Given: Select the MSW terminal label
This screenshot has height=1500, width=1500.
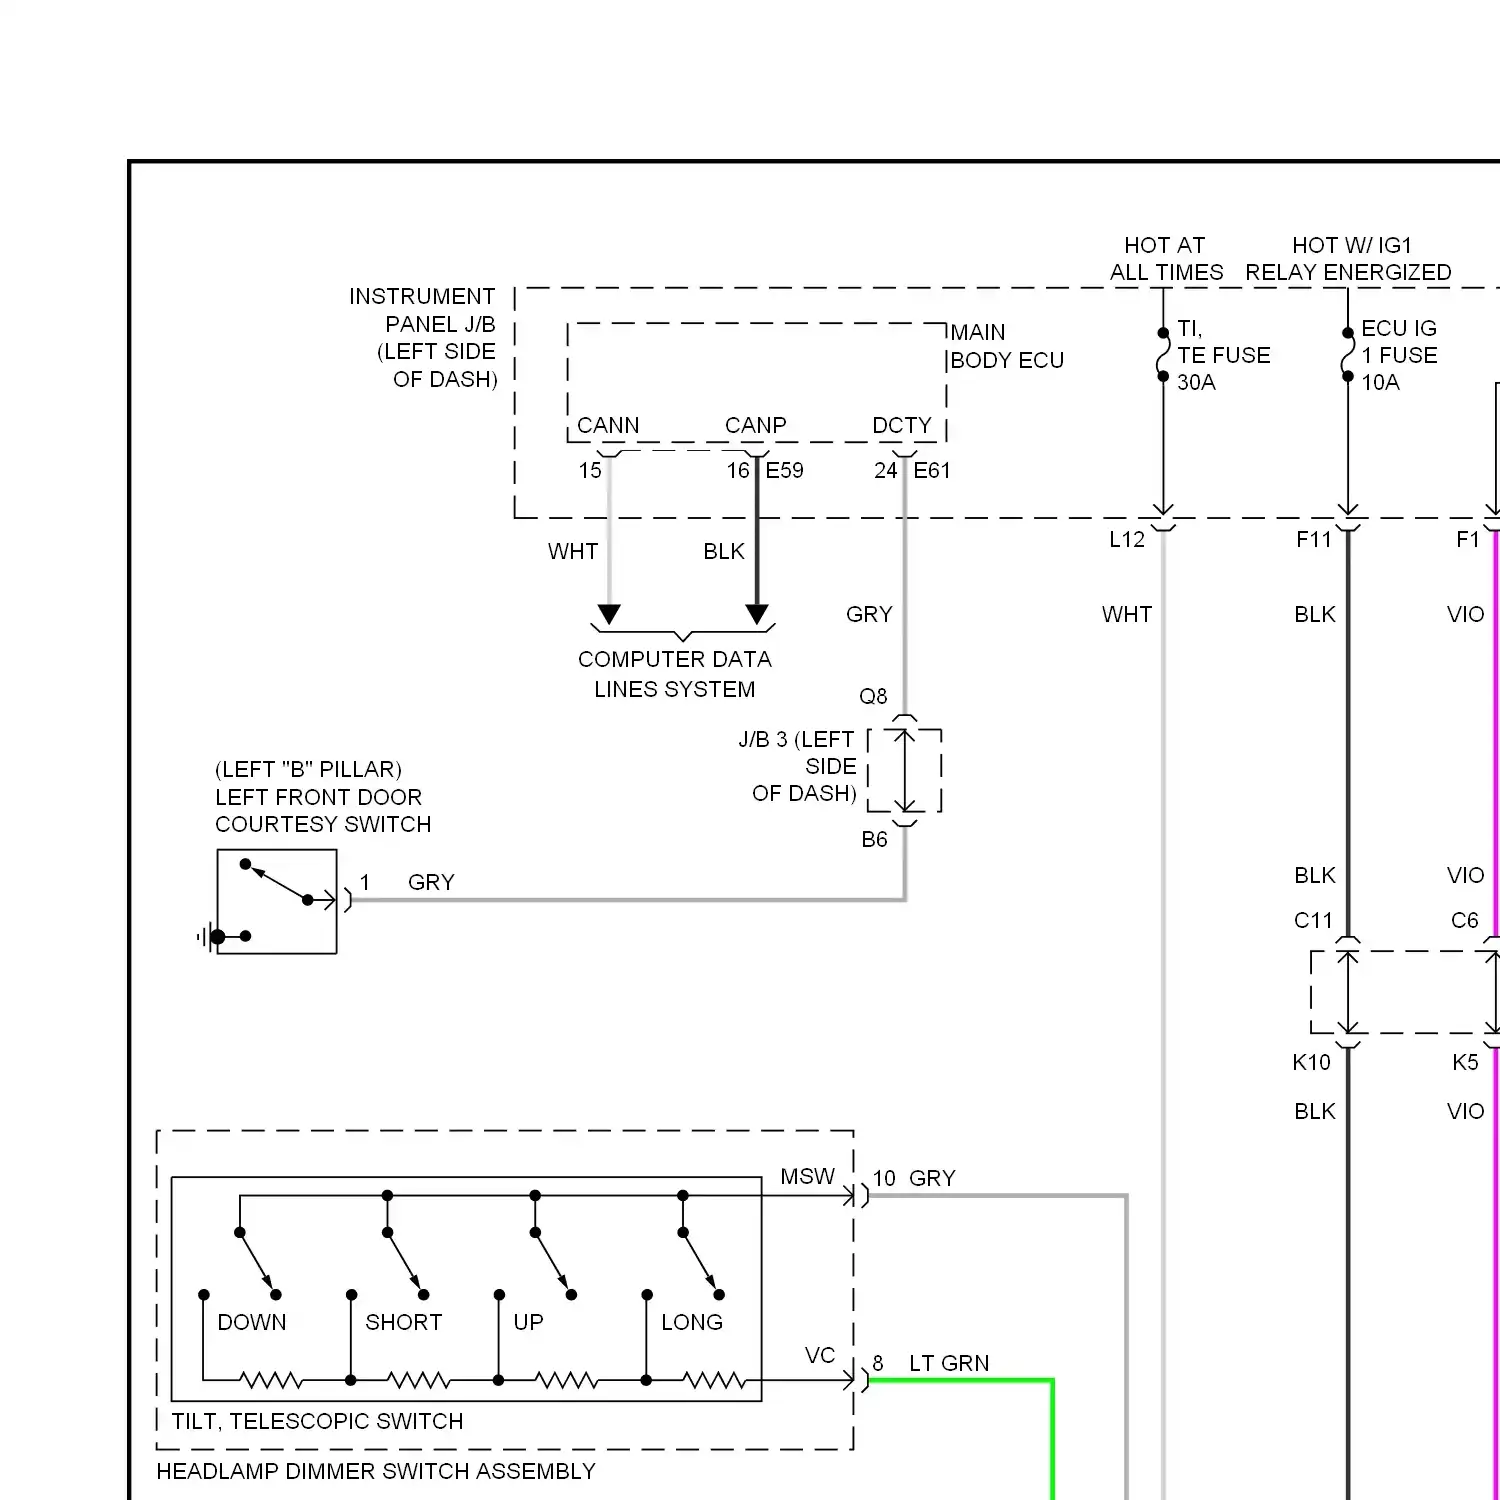Looking at the screenshot, I should tap(807, 1176).
